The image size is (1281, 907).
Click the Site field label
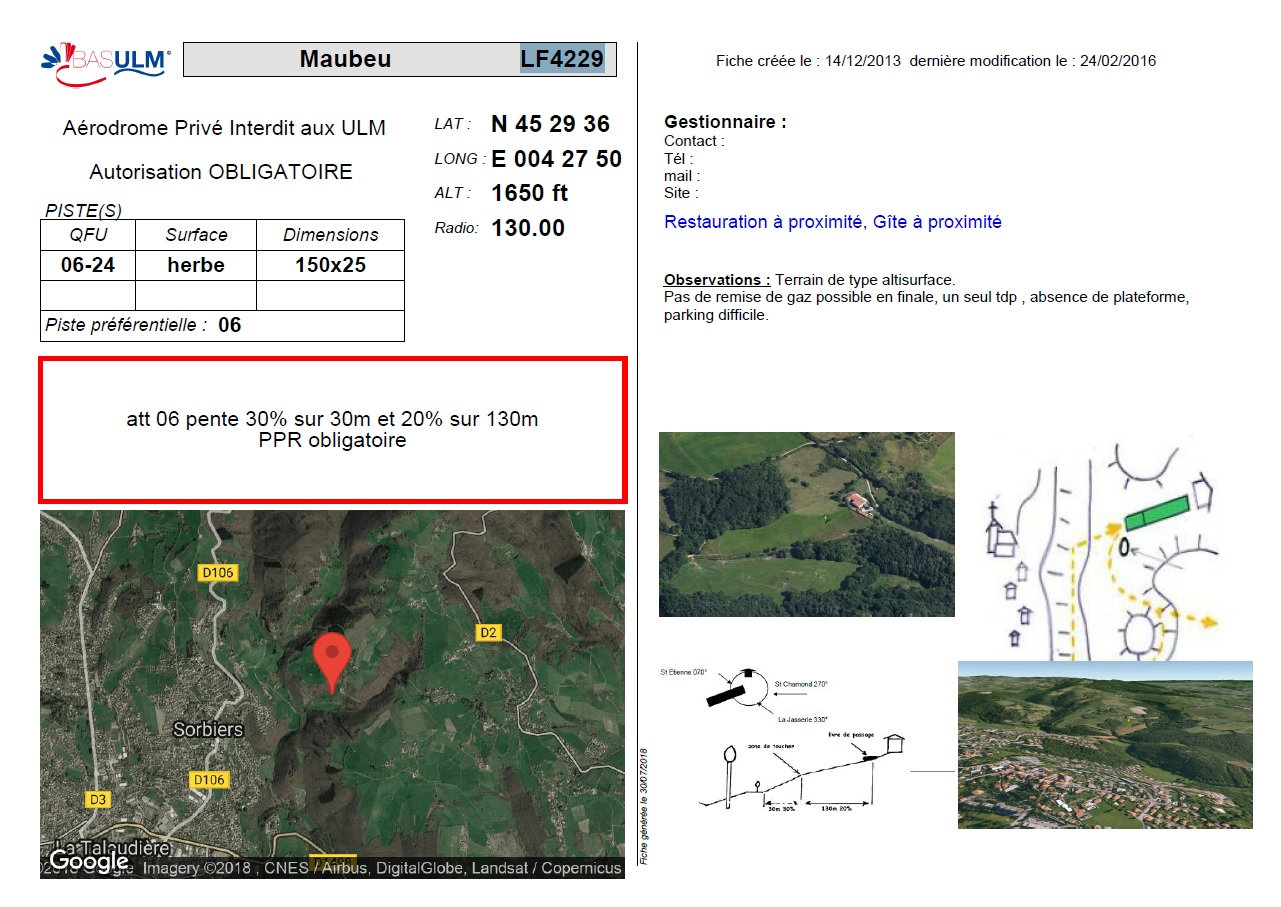click(x=681, y=193)
